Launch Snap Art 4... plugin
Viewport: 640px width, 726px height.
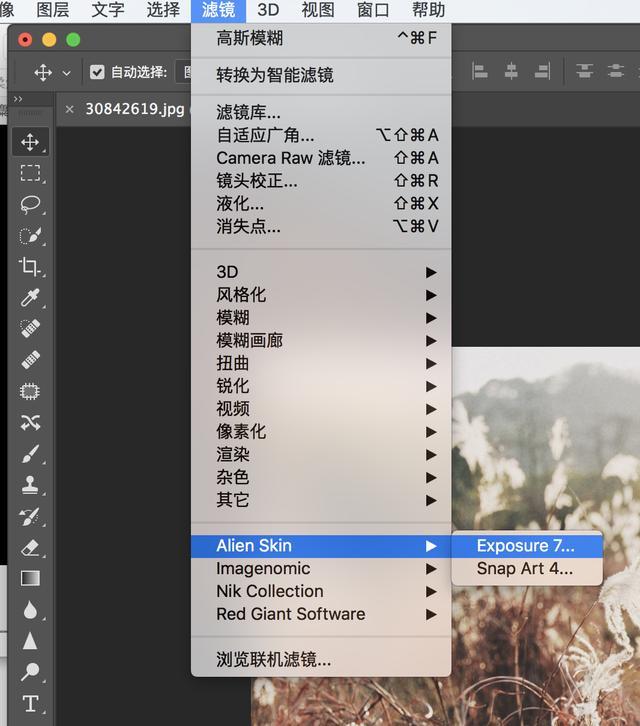pyautogui.click(x=527, y=569)
